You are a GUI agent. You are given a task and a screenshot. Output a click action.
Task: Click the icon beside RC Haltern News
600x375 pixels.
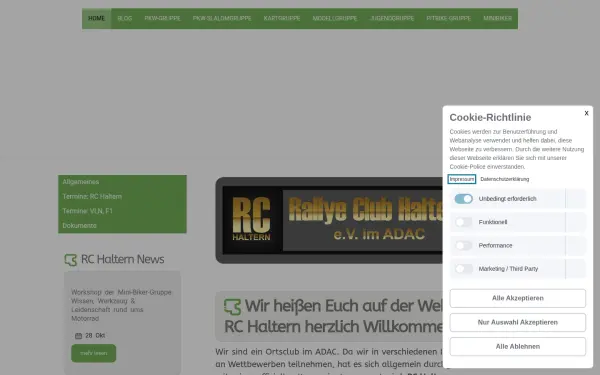[x=71, y=260]
